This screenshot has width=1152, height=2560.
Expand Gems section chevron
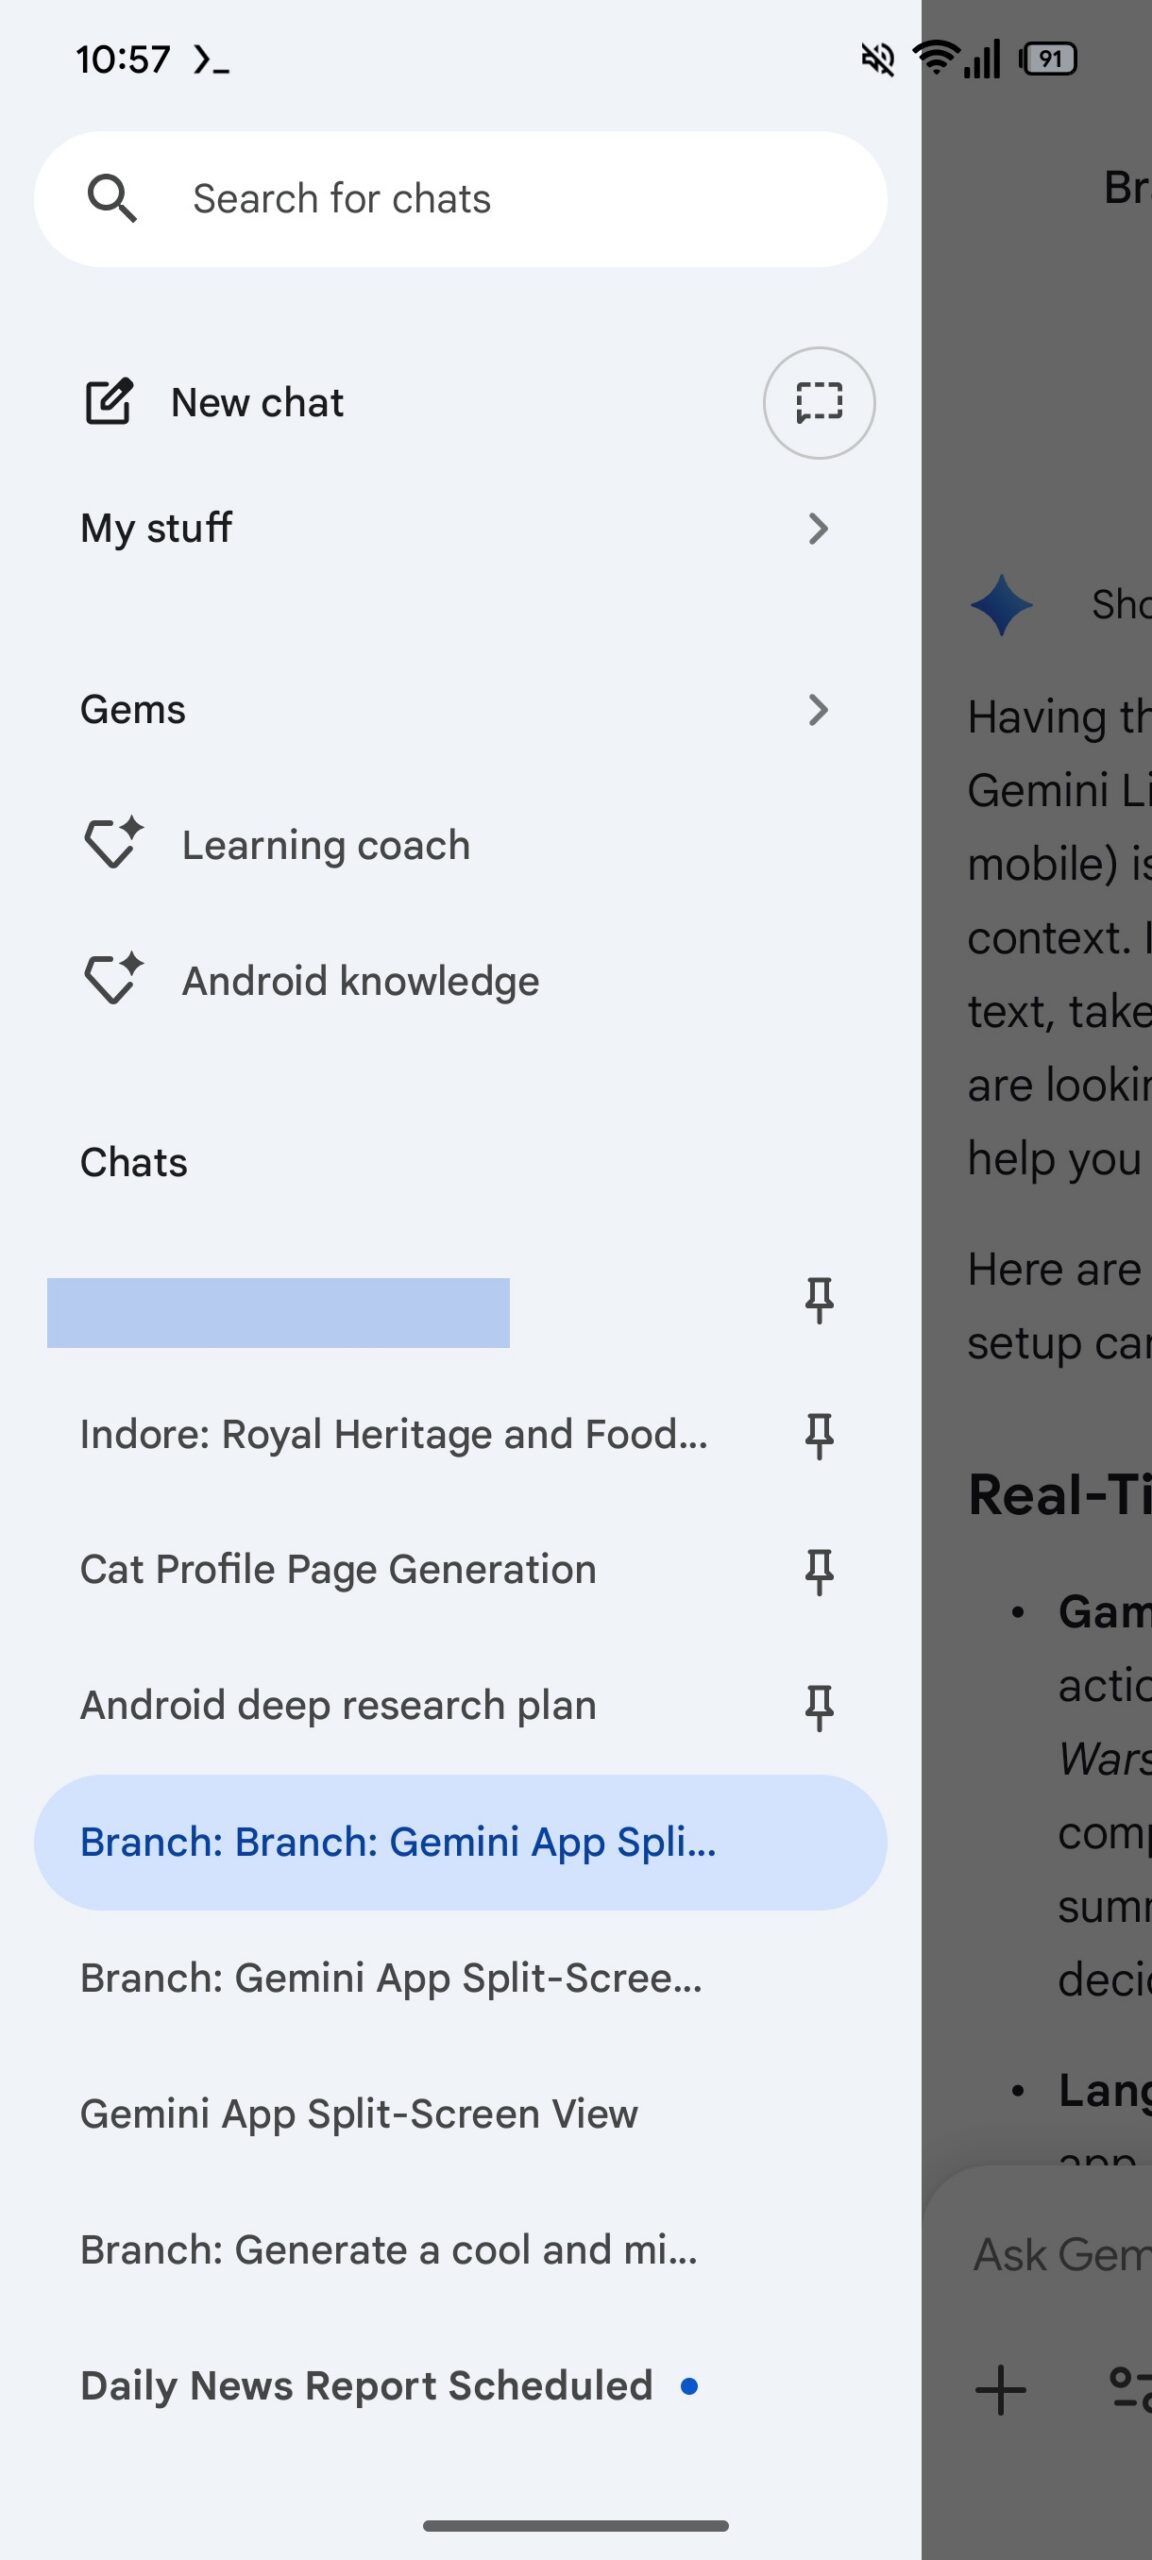(x=818, y=710)
